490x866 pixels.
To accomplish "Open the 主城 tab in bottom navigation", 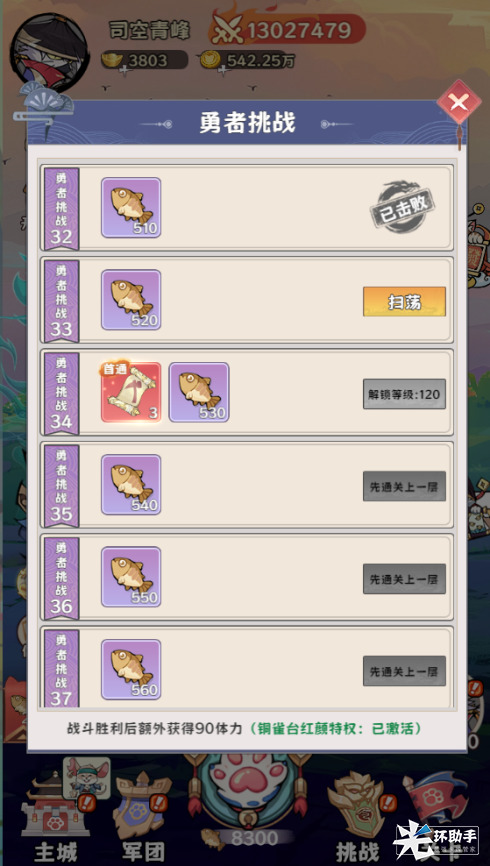I will click(54, 815).
